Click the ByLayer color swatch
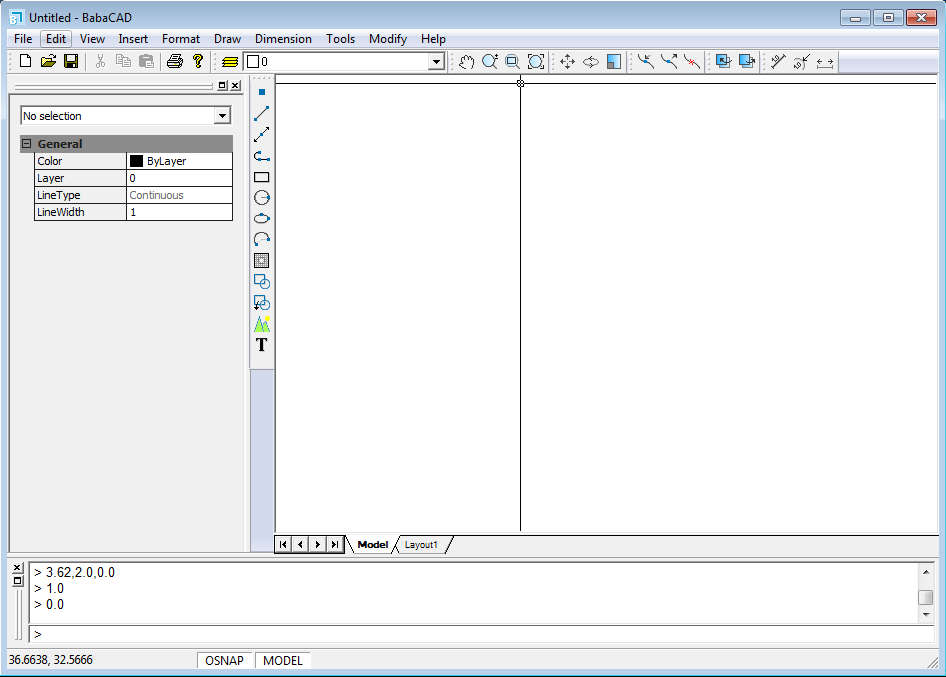 click(x=136, y=161)
